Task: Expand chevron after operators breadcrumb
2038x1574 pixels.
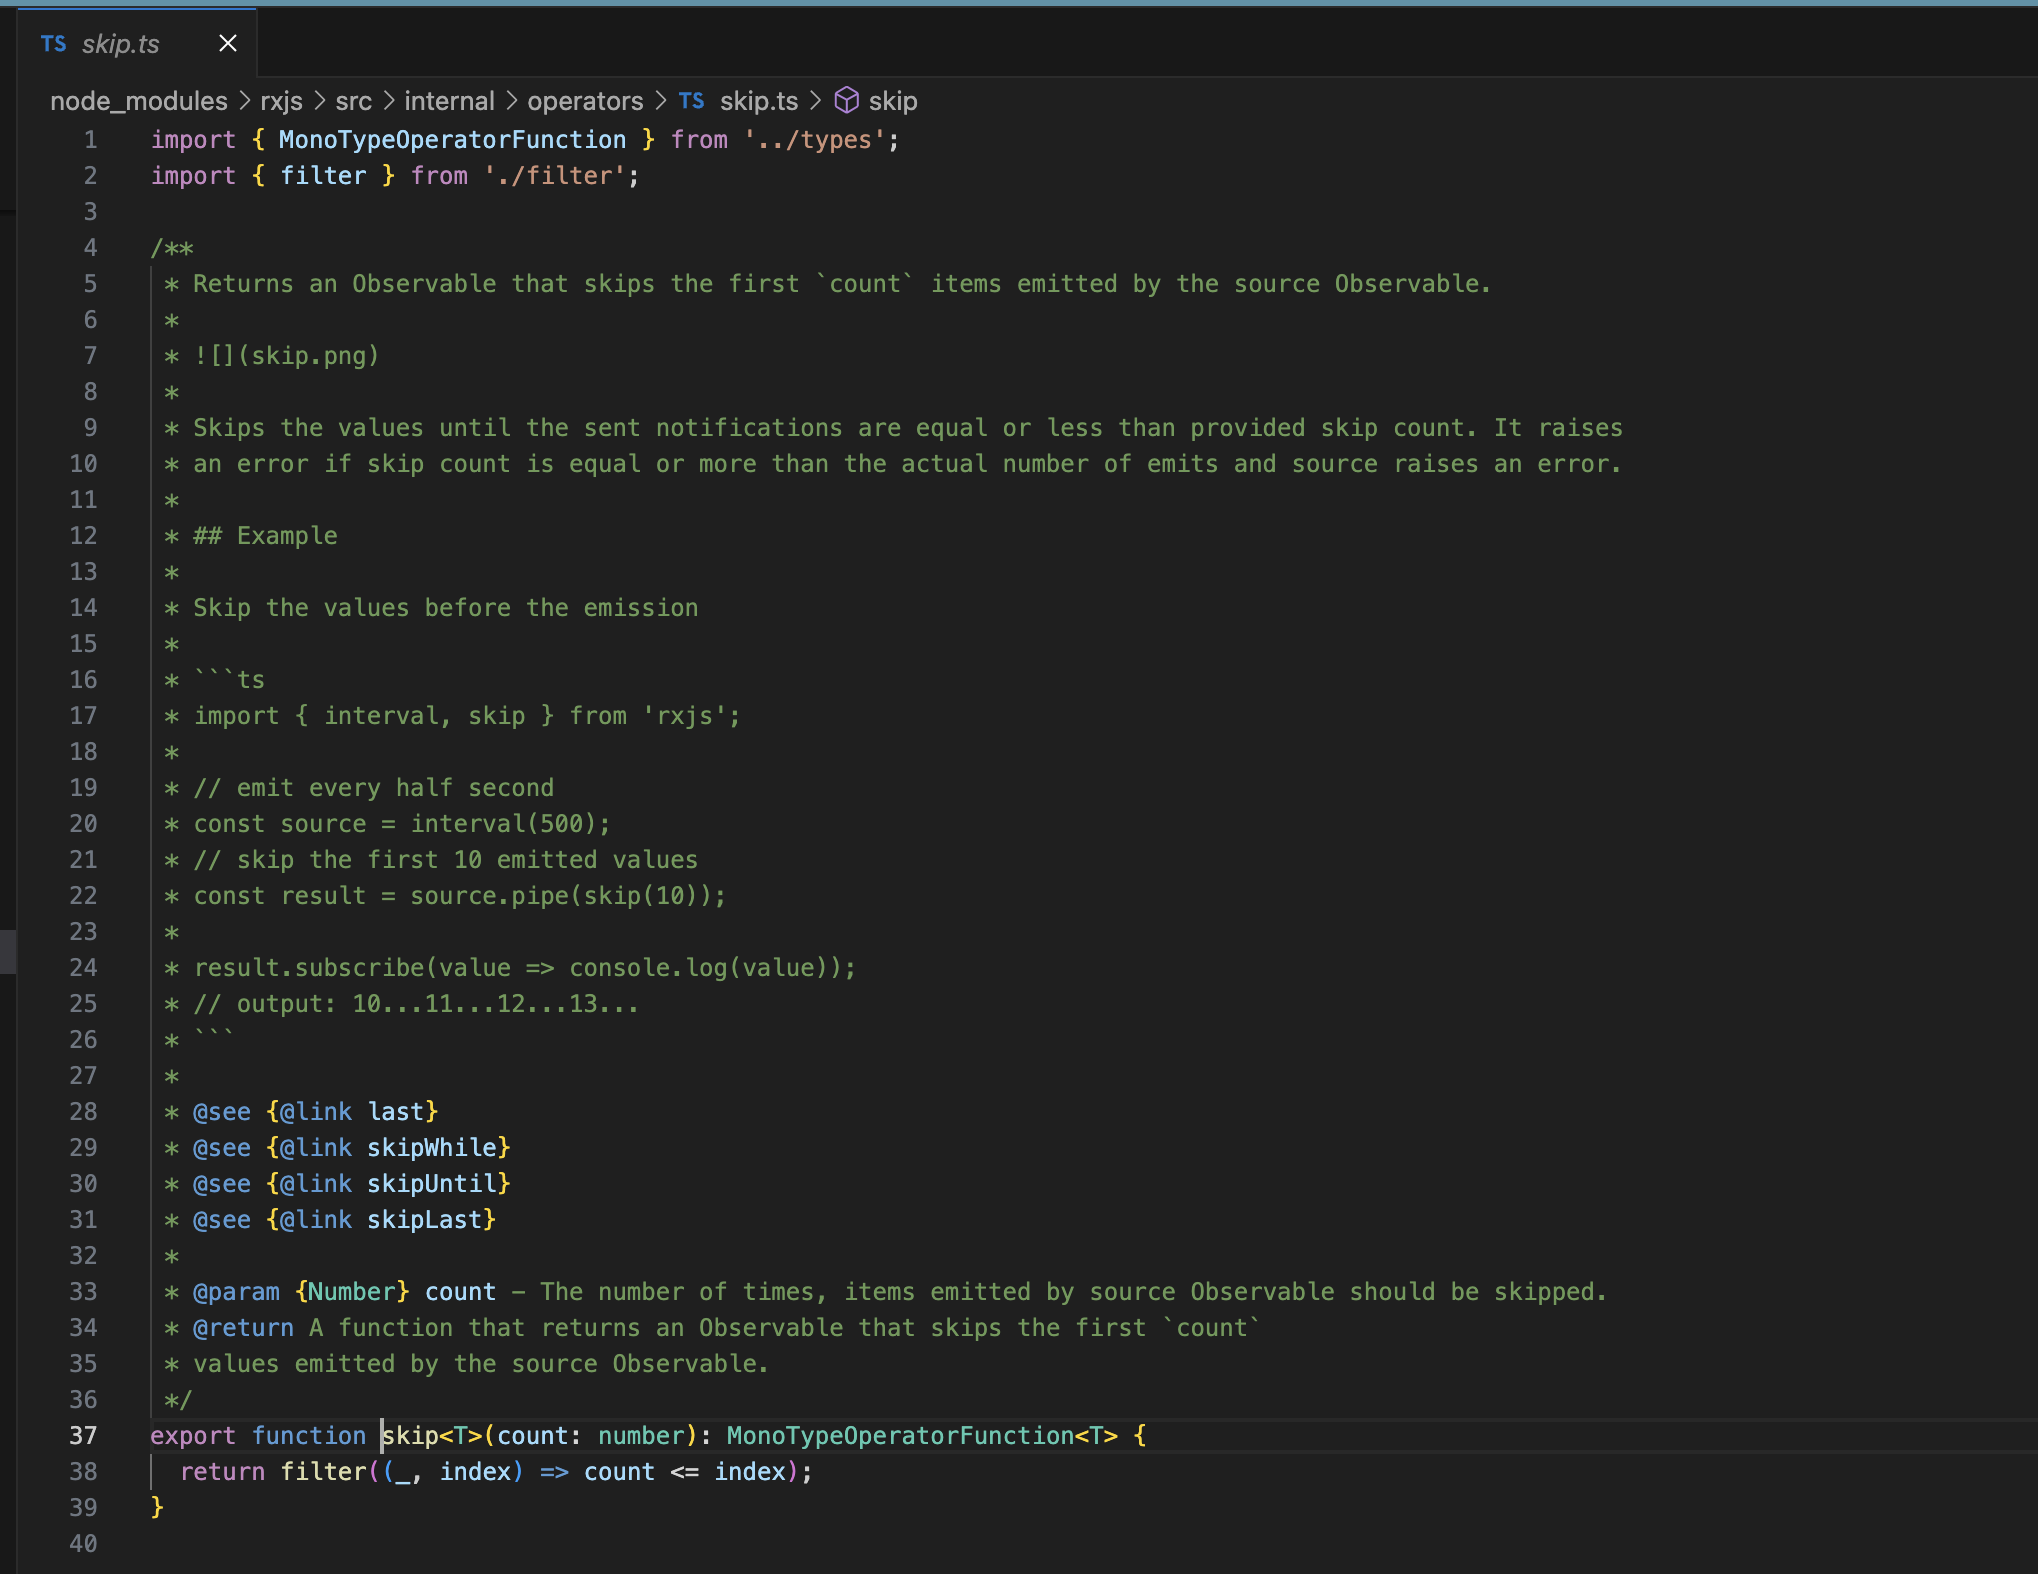Action: tap(660, 101)
